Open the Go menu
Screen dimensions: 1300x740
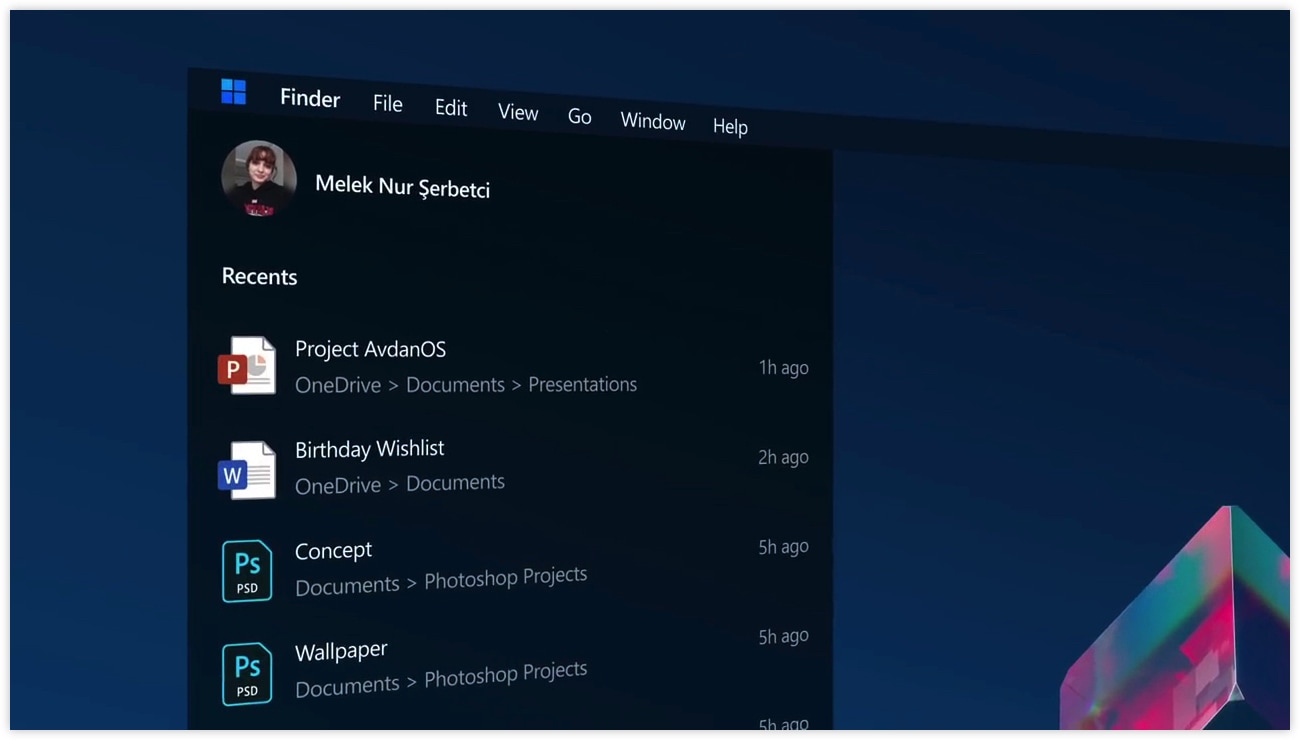coord(580,117)
